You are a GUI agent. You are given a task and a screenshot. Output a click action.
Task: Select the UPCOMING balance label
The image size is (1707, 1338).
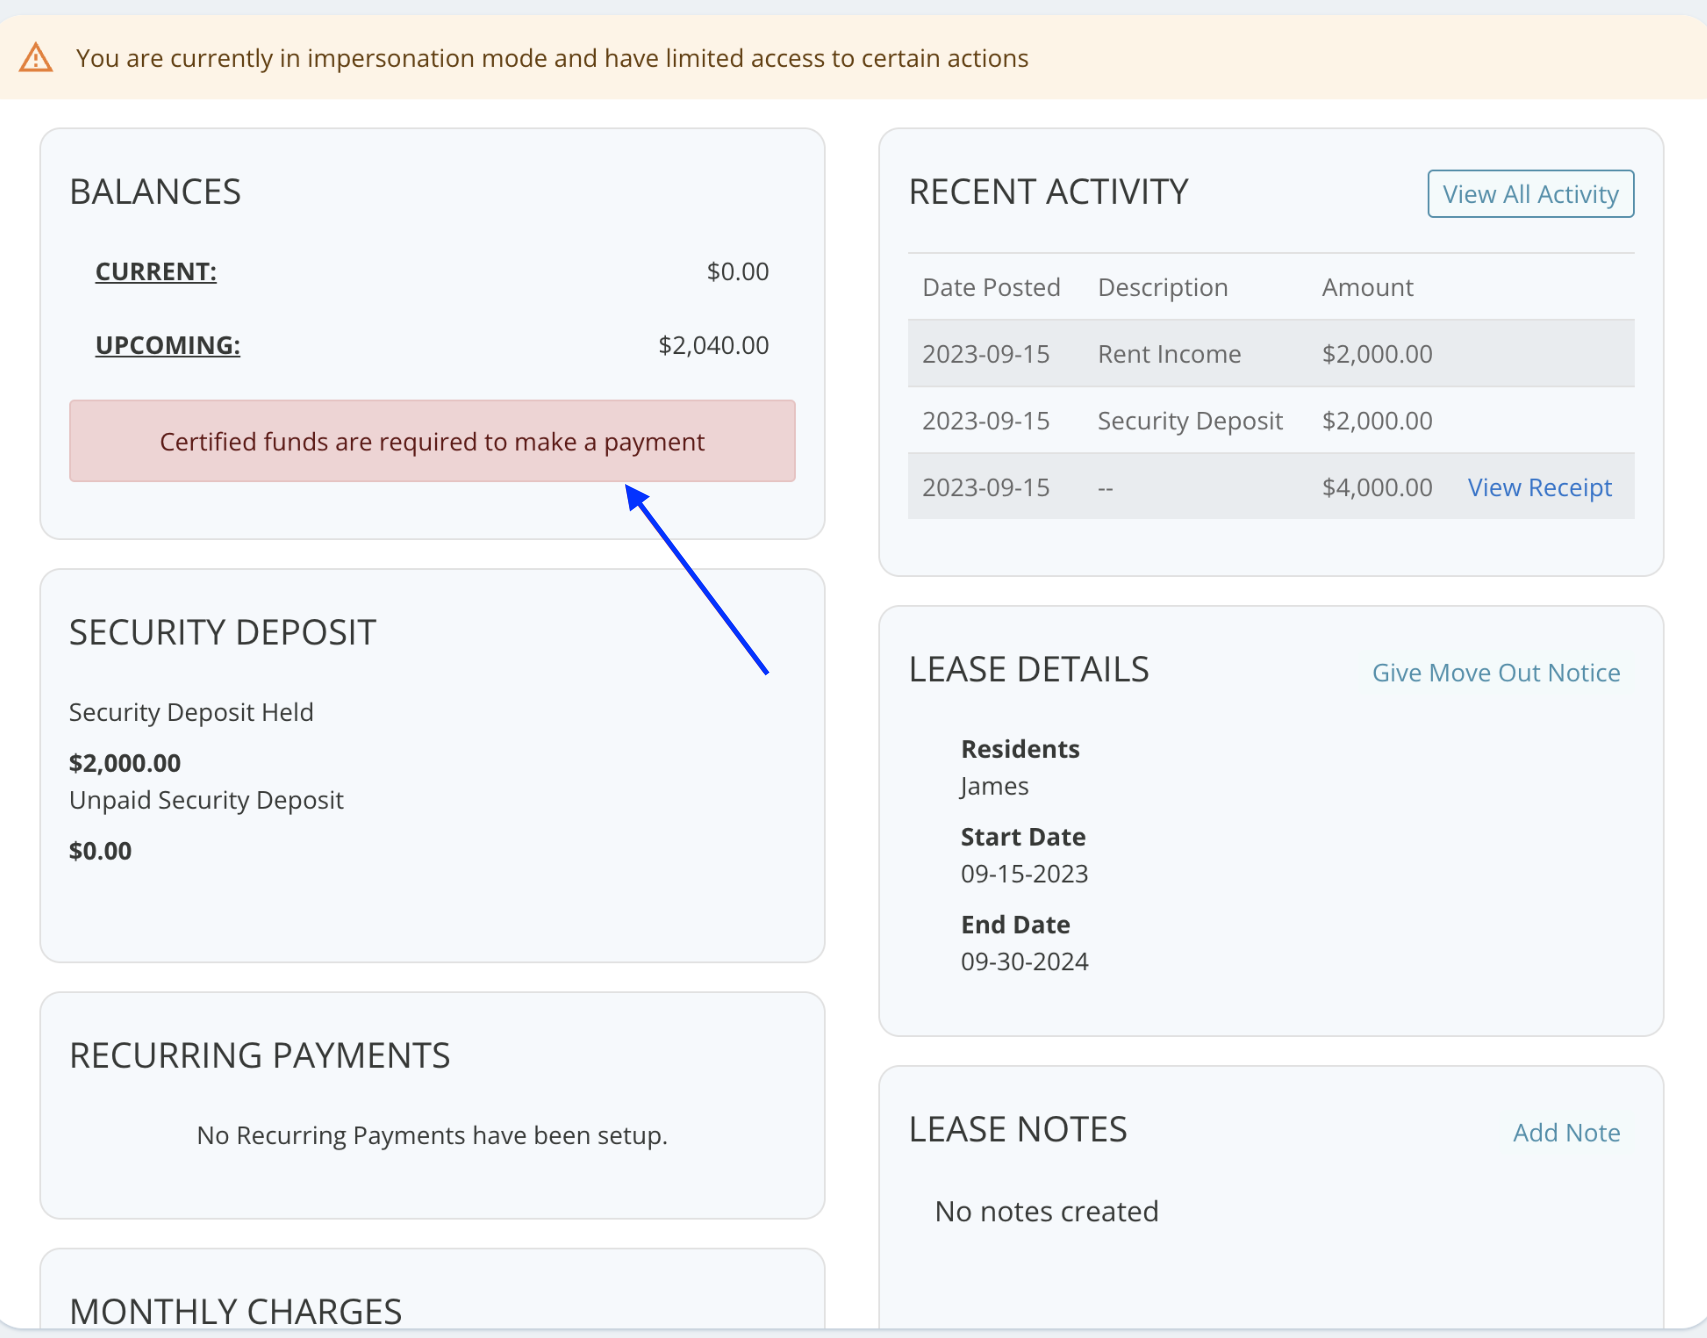pos(168,346)
